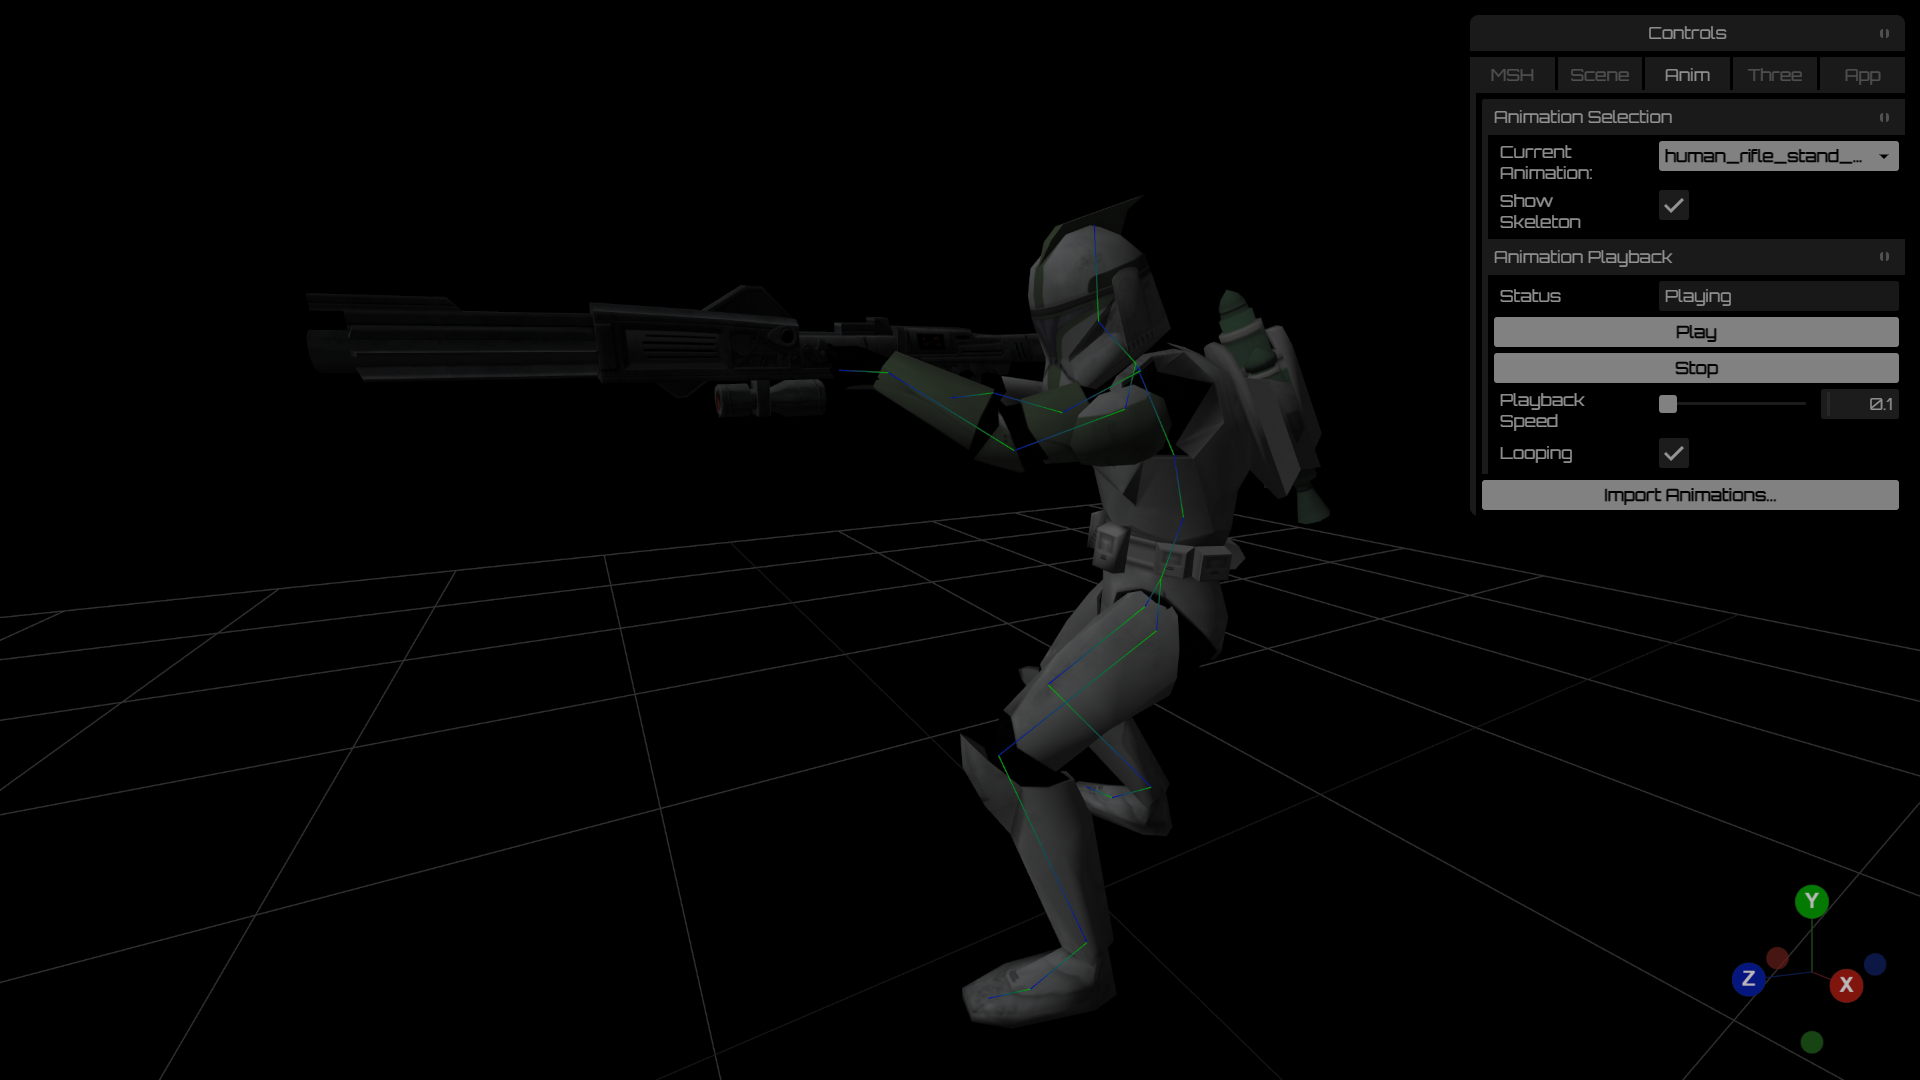The width and height of the screenshot is (1920, 1080).
Task: Click the Import Animations button
Action: tap(1689, 495)
